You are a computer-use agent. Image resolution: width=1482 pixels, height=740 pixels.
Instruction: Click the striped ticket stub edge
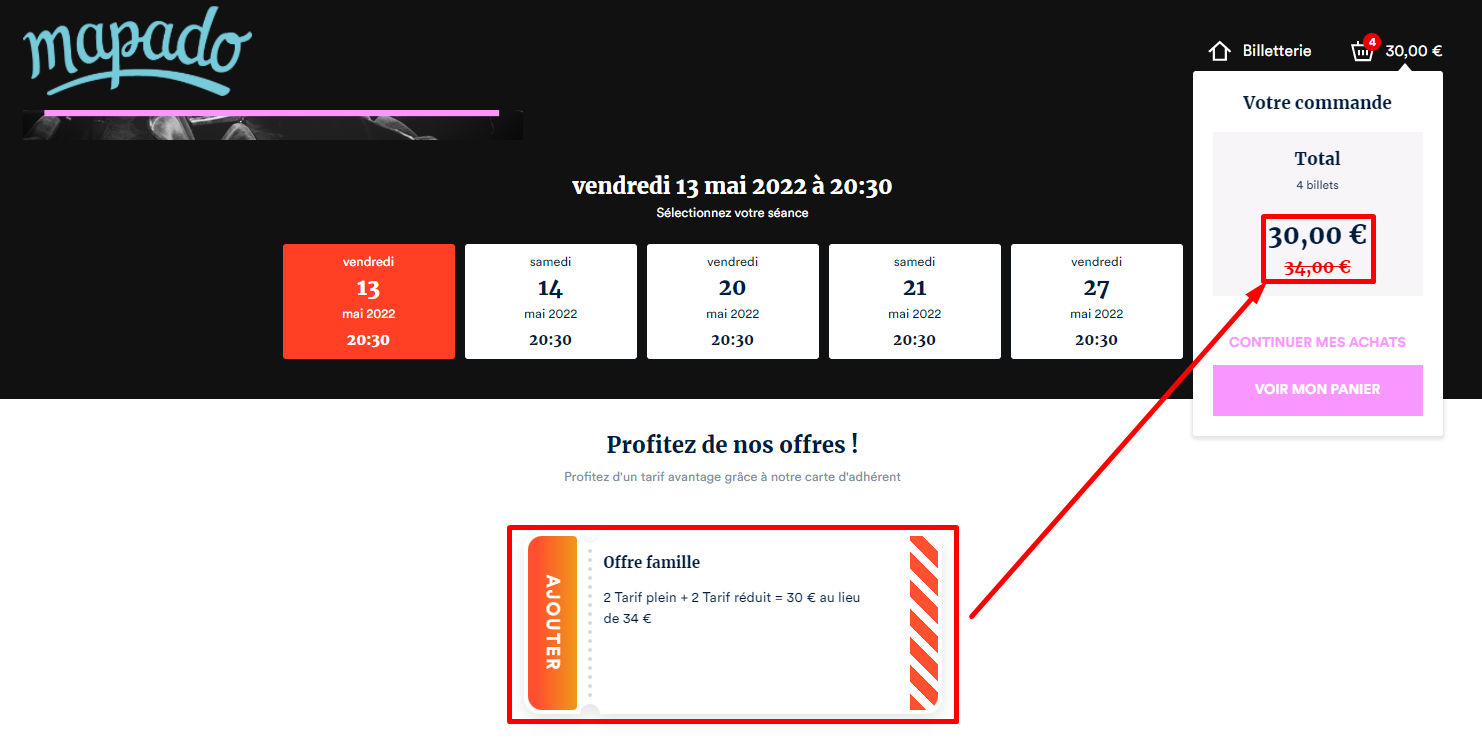tap(924, 623)
